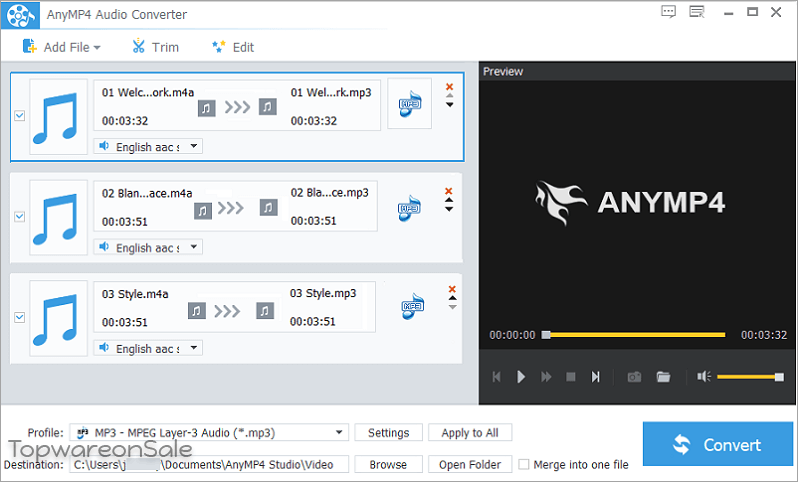Remove 02 Blan...ace.m4a with red X
The height and width of the screenshot is (482, 798).
(448, 191)
